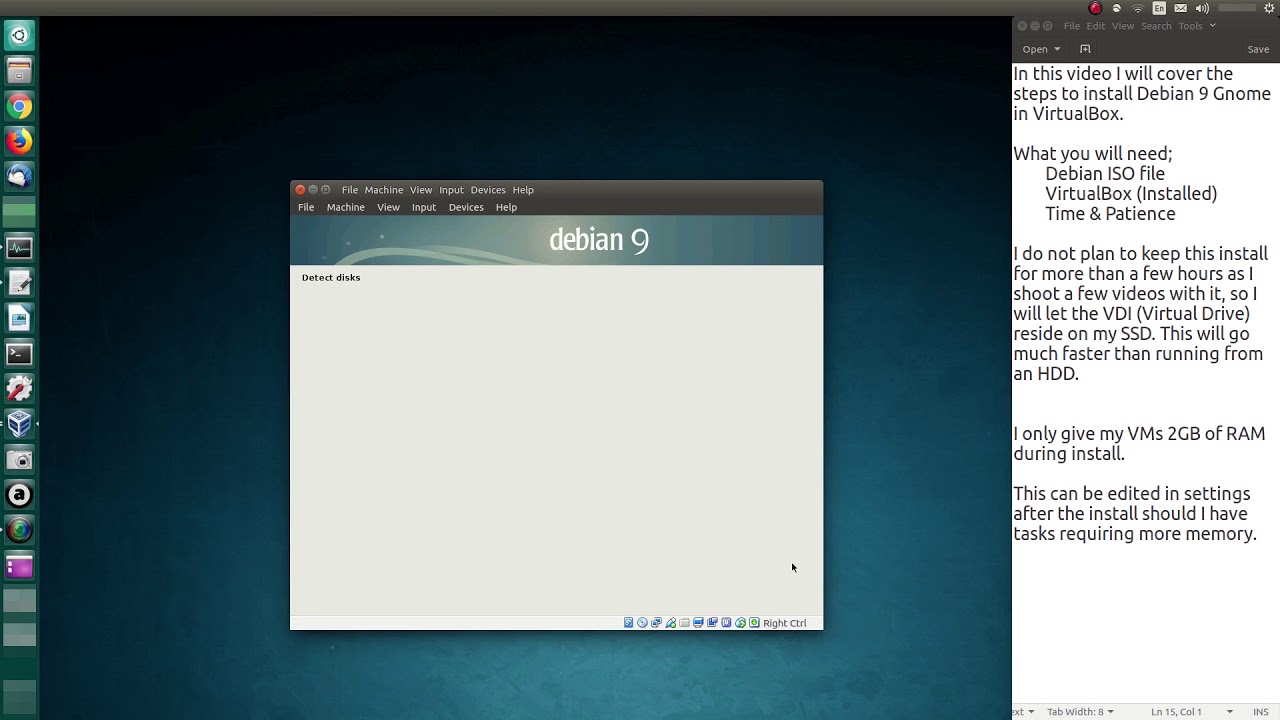This screenshot has width=1280, height=720.
Task: Click the hard disk activity icon in VirtualBox status bar
Action: point(628,623)
